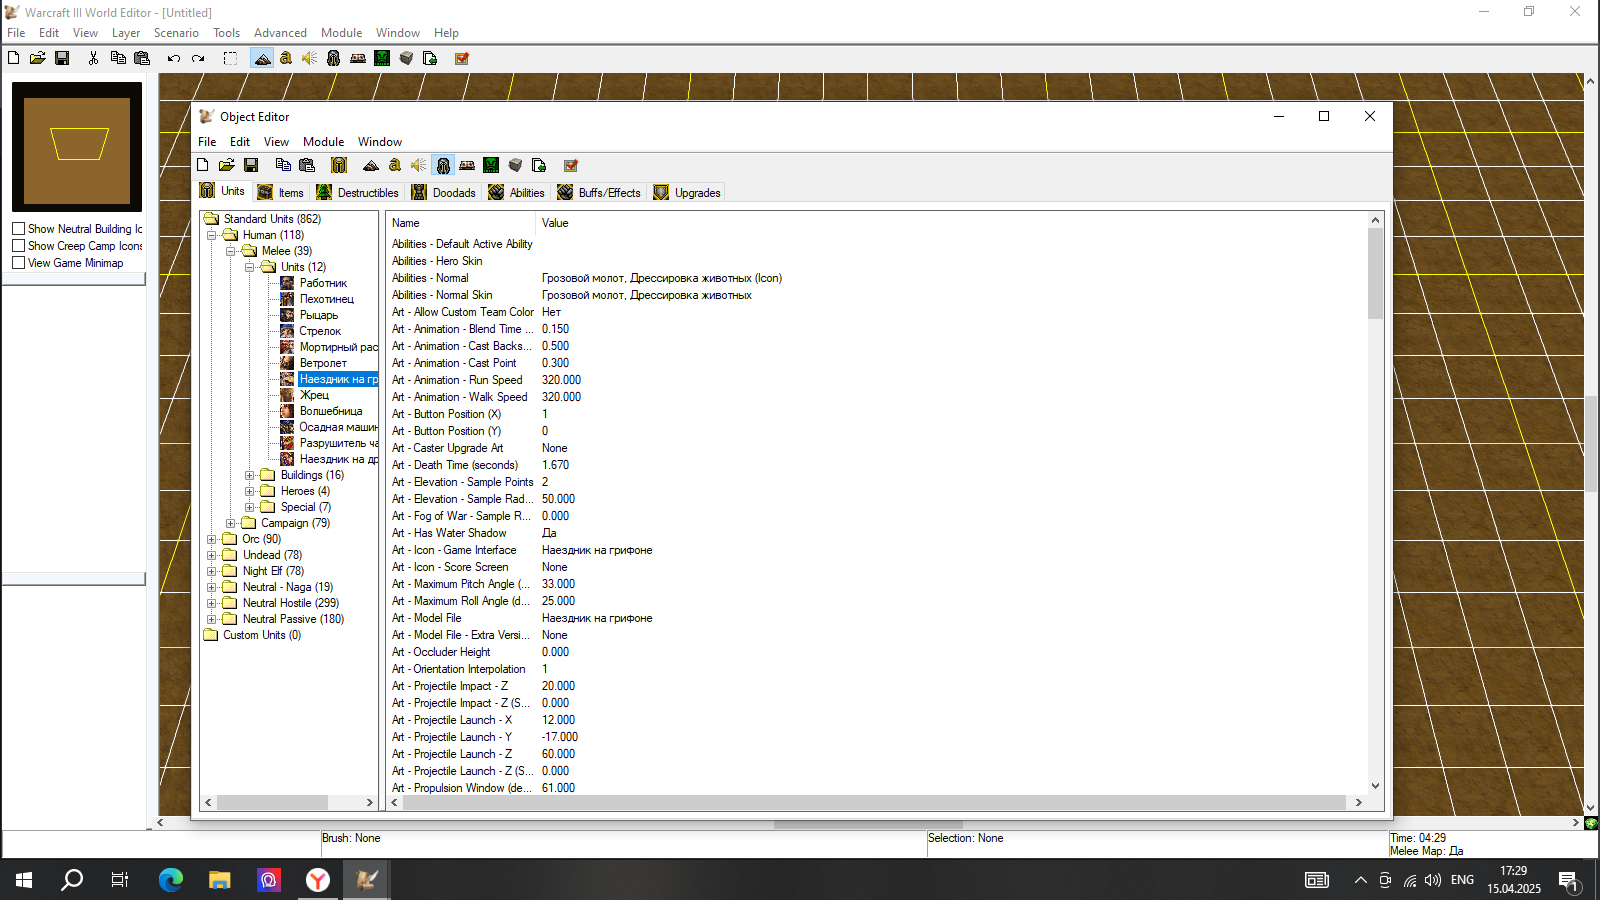Click Copy object icon in Object Editor toolbar

pyautogui.click(x=283, y=165)
